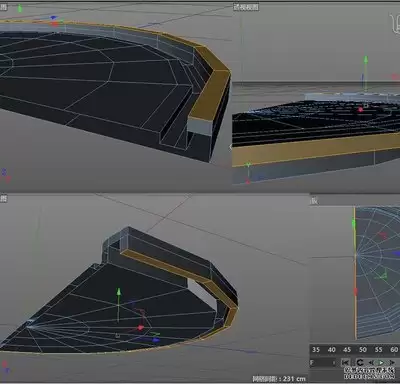Click the C-shaped previous key button
The height and width of the screenshot is (384, 400).
click(360, 362)
